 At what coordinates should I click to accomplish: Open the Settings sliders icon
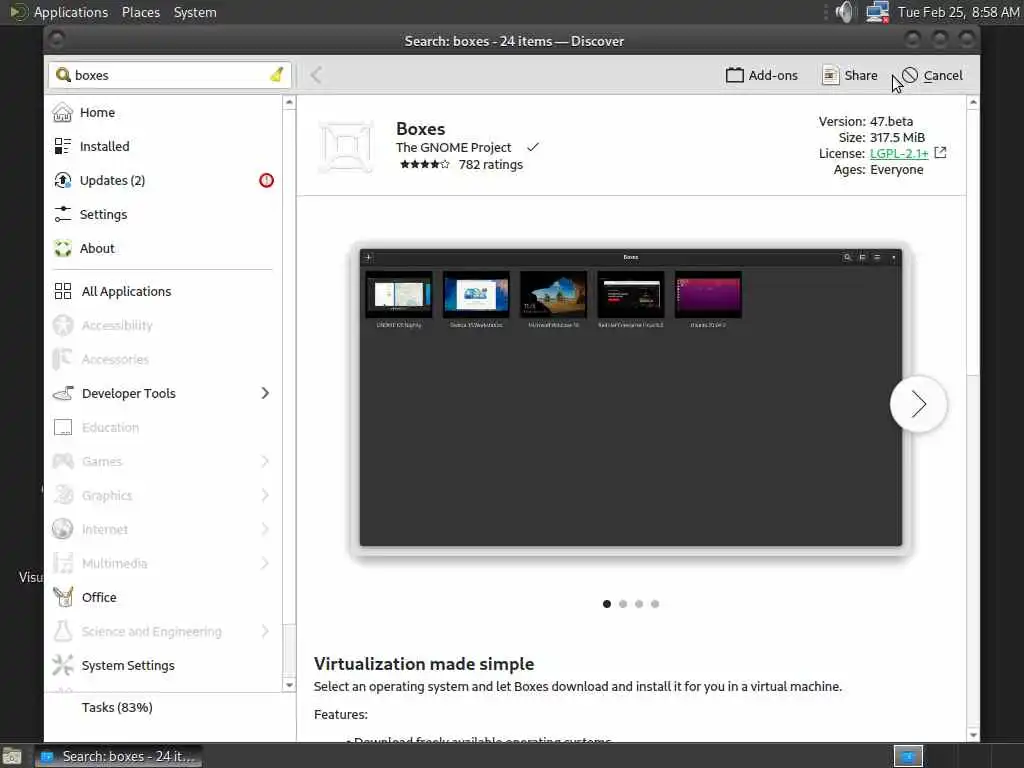click(x=63, y=214)
